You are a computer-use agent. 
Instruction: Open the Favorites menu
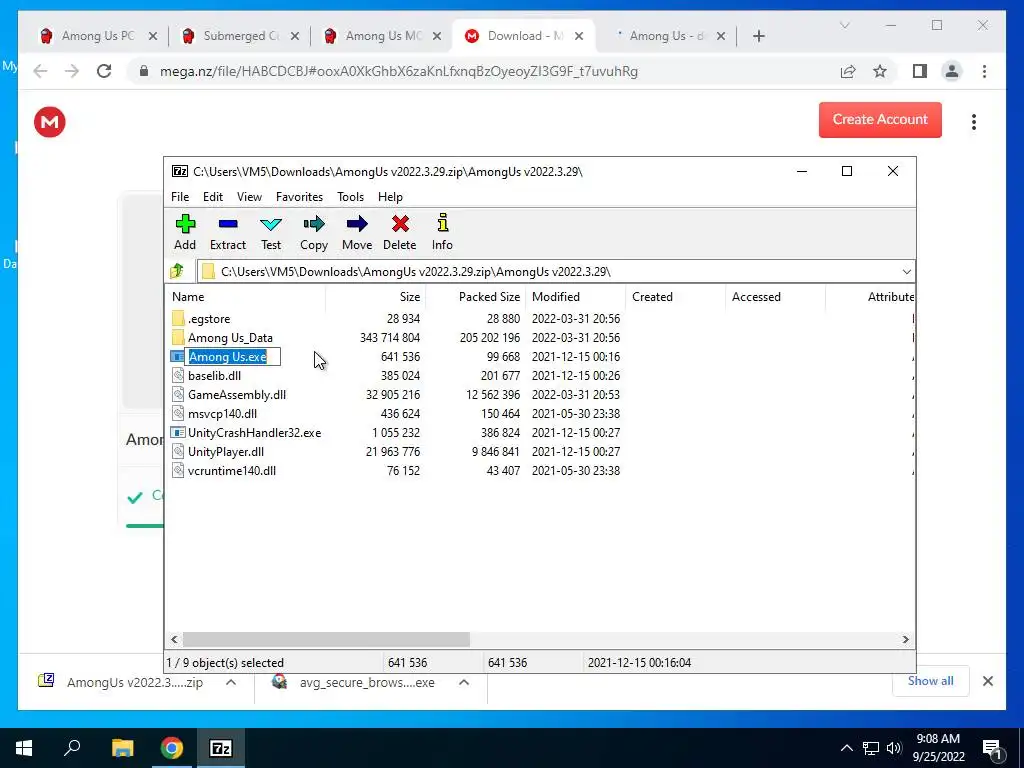(299, 197)
